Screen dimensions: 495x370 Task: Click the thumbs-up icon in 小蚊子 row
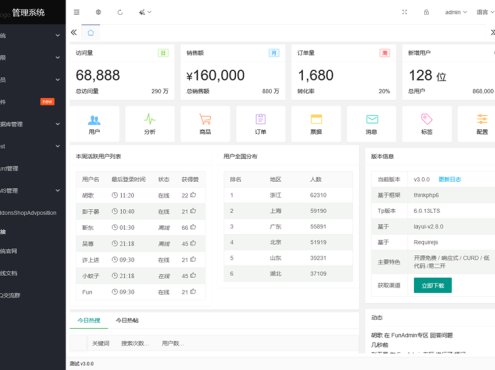193,276
